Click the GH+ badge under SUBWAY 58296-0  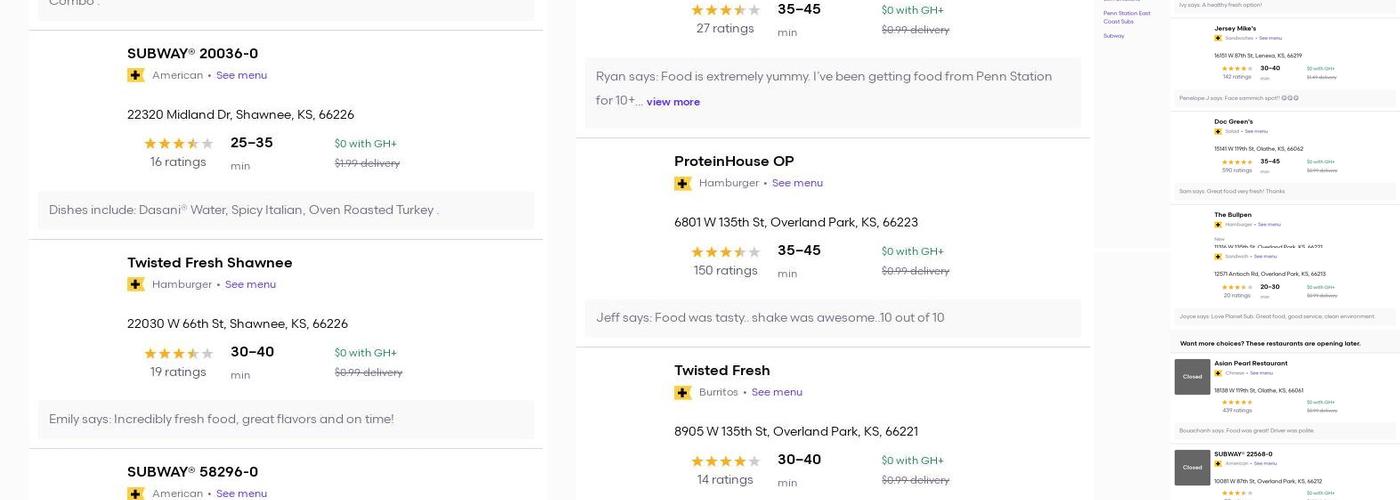pyautogui.click(x=136, y=493)
